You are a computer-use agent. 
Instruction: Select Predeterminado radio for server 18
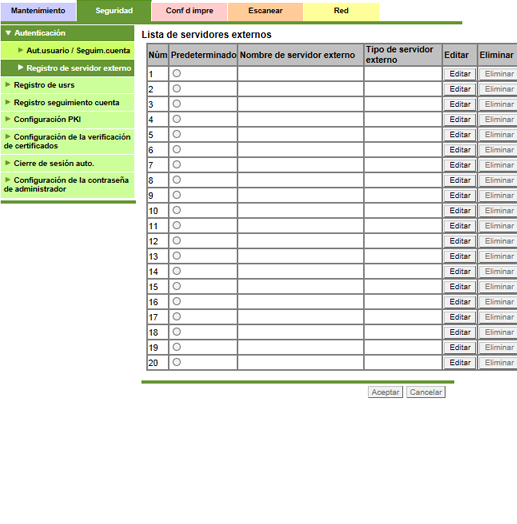coord(177,332)
